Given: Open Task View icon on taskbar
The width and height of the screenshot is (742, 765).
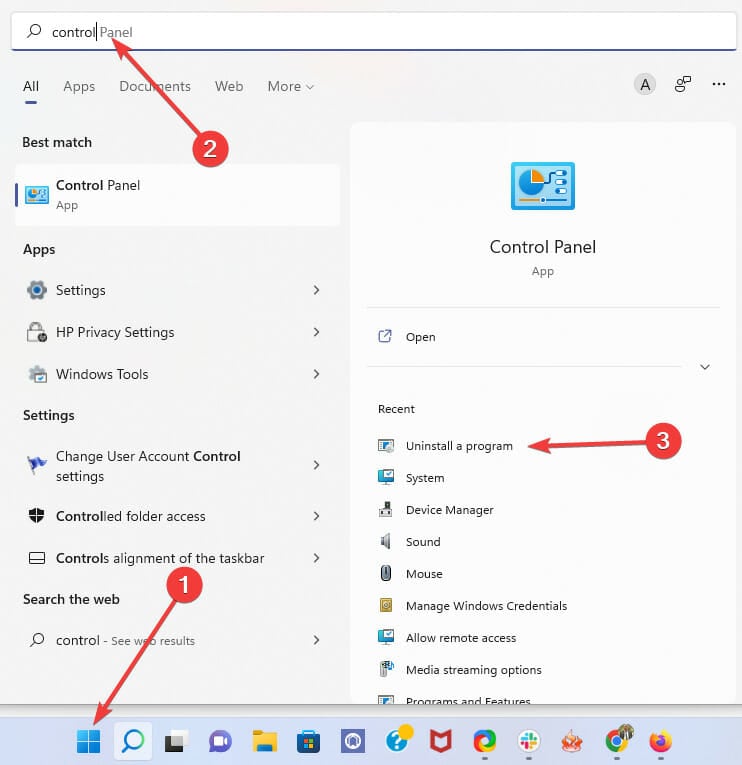Looking at the screenshot, I should coord(176,741).
